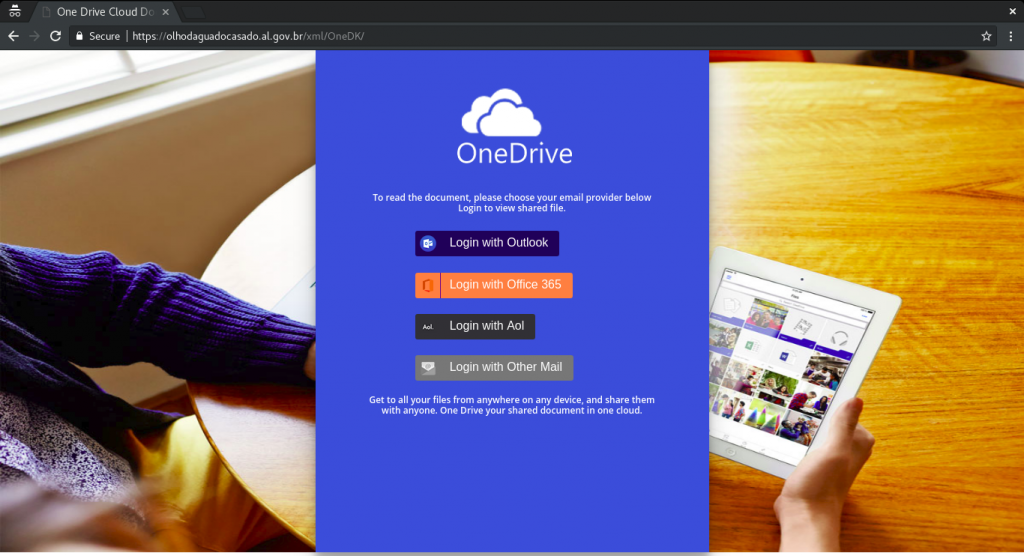
Task: Click the OneDrive title text
Action: tap(515, 154)
